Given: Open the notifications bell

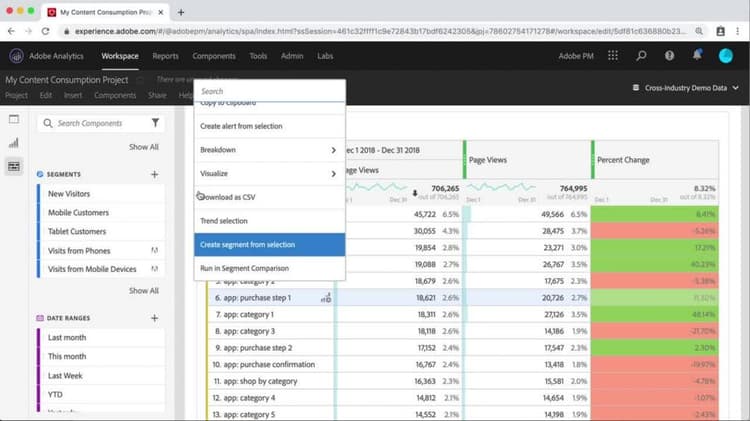Looking at the screenshot, I should tap(697, 55).
